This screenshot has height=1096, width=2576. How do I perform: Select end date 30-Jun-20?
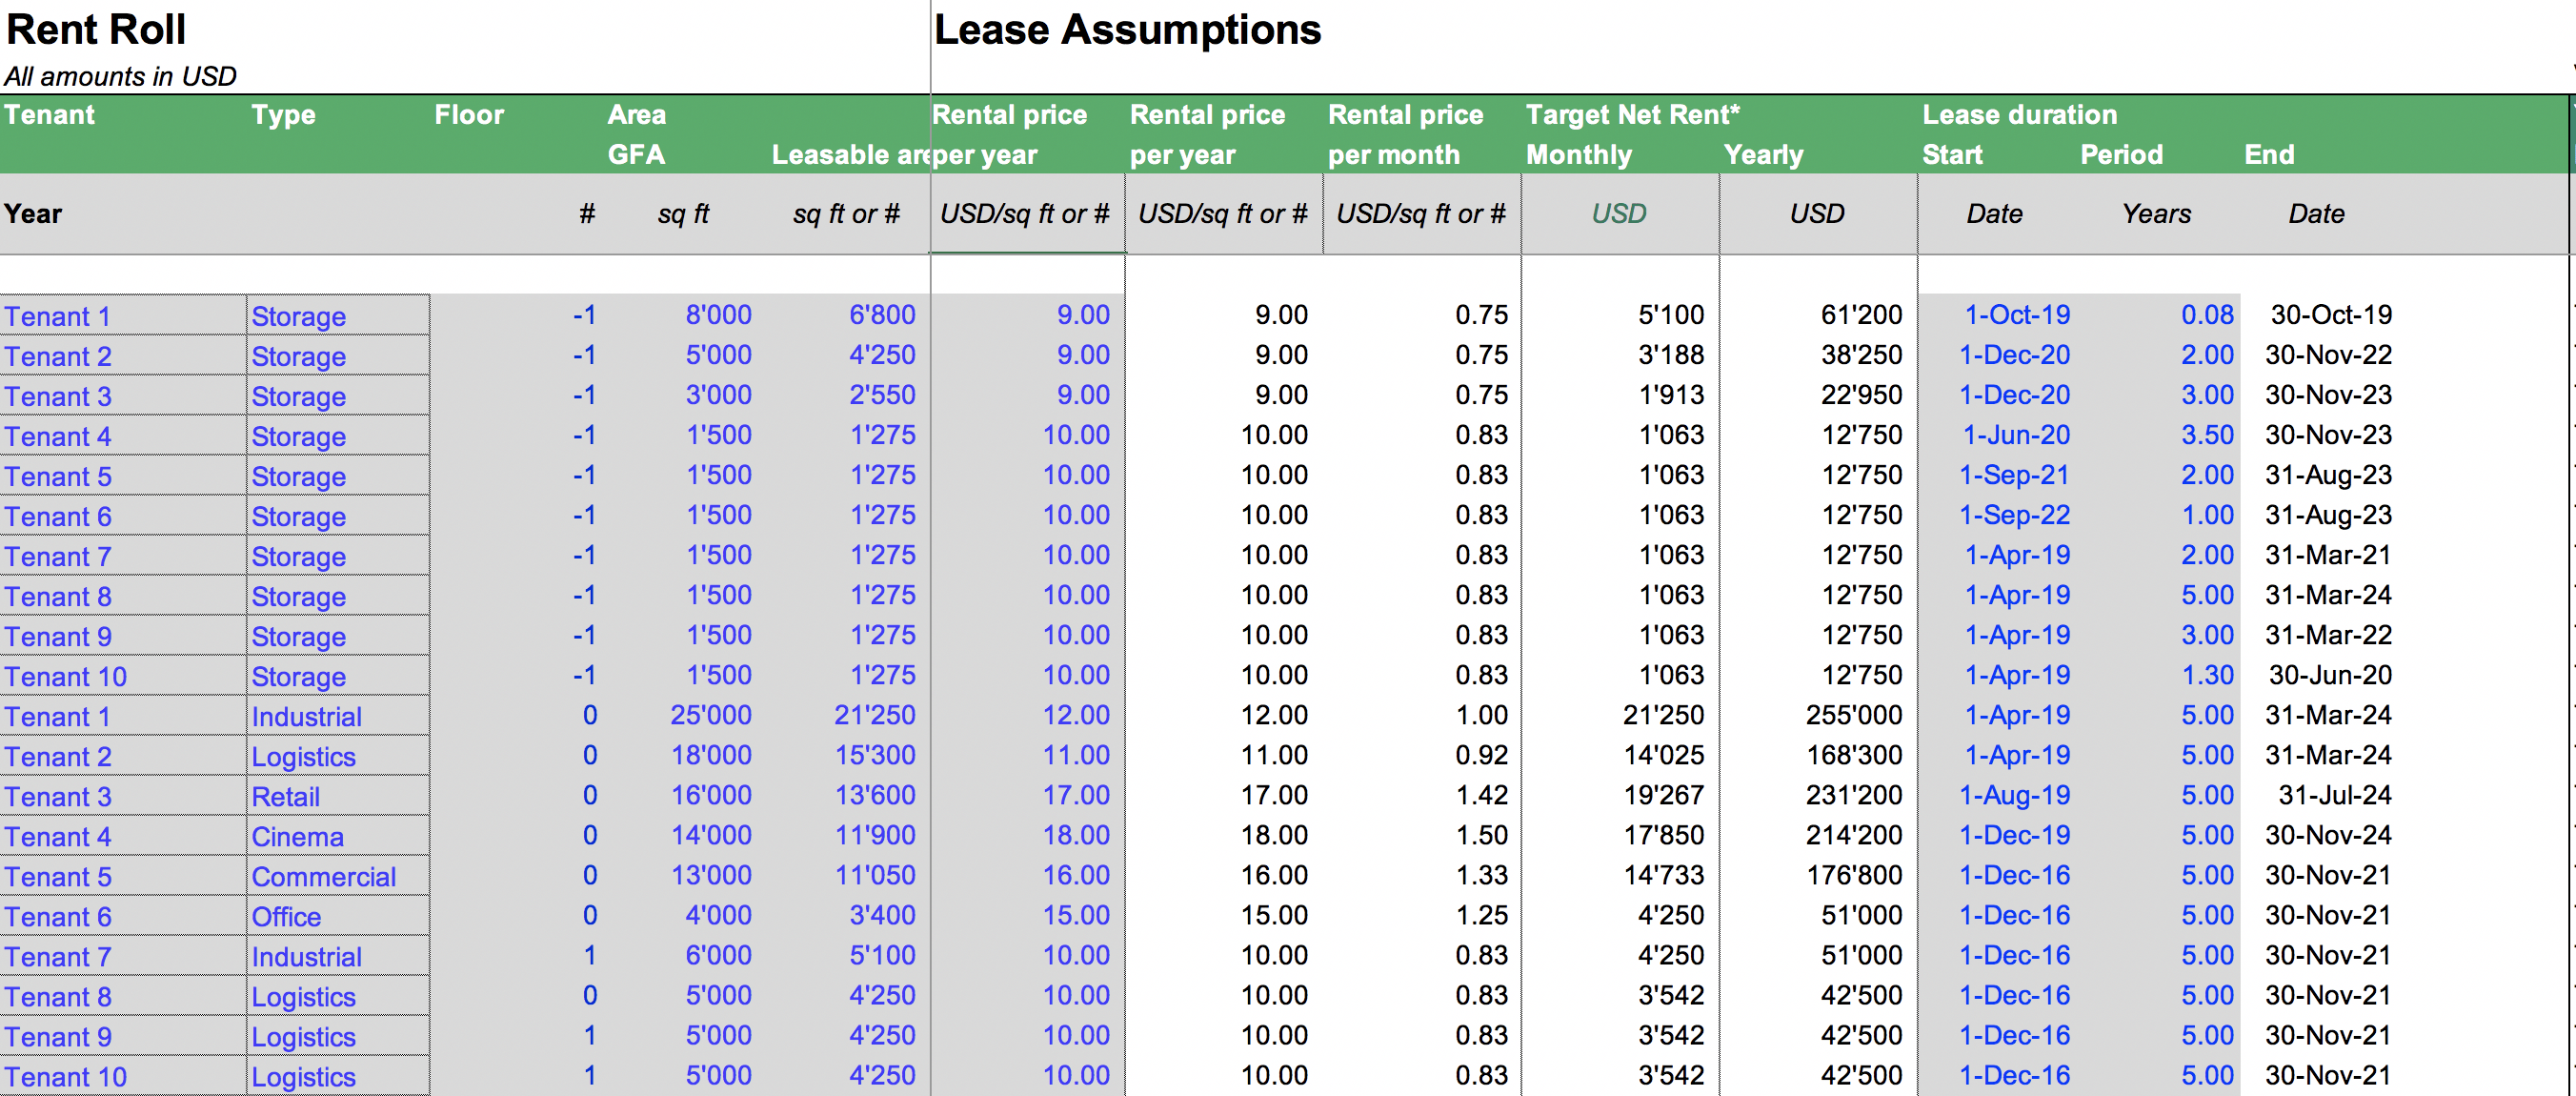2330,675
